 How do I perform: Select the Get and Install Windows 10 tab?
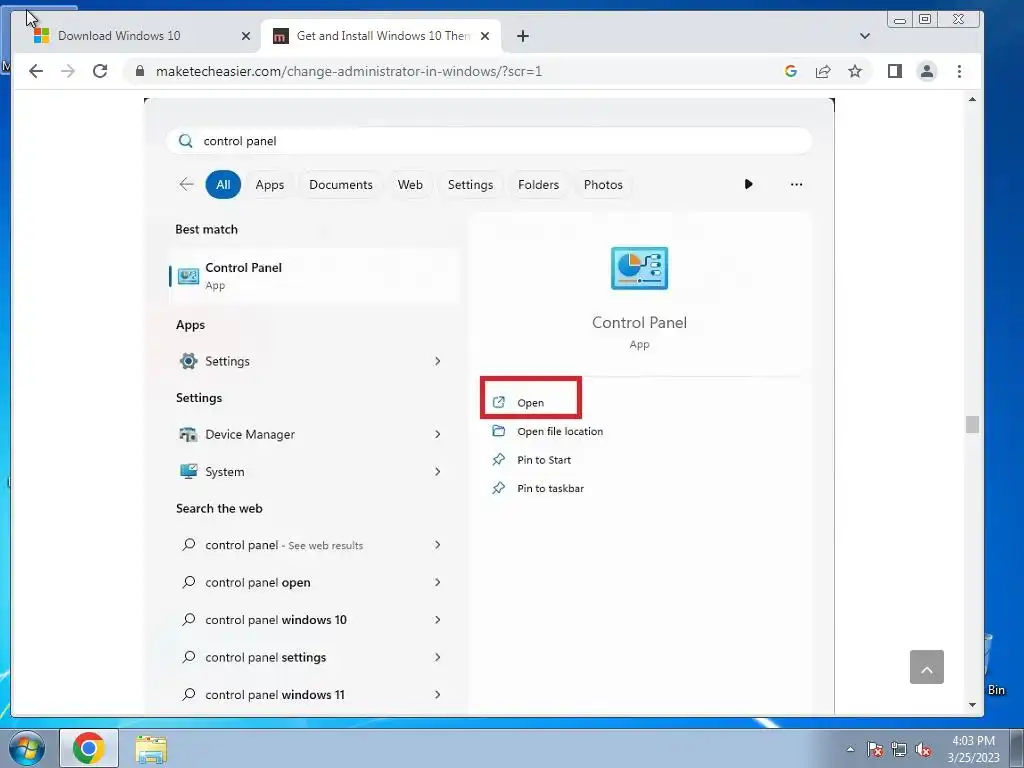381,36
